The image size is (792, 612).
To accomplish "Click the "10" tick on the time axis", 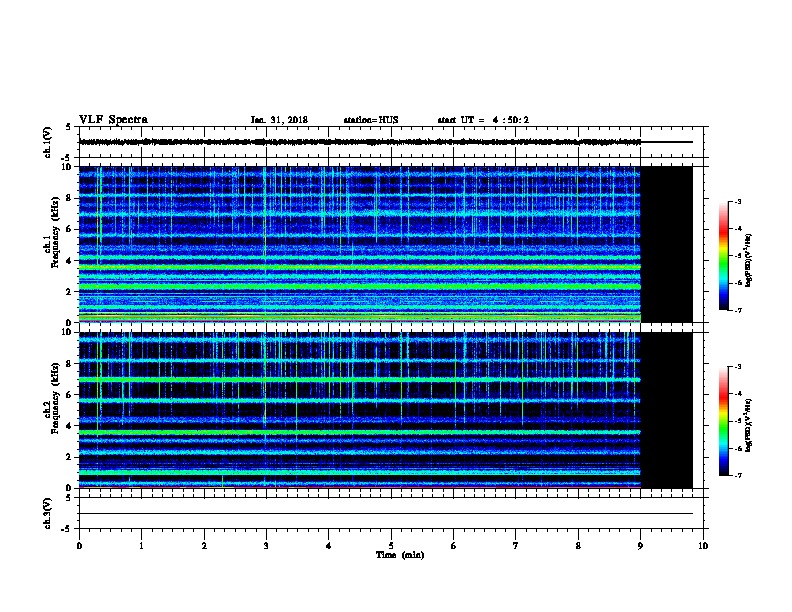I will point(703,546).
